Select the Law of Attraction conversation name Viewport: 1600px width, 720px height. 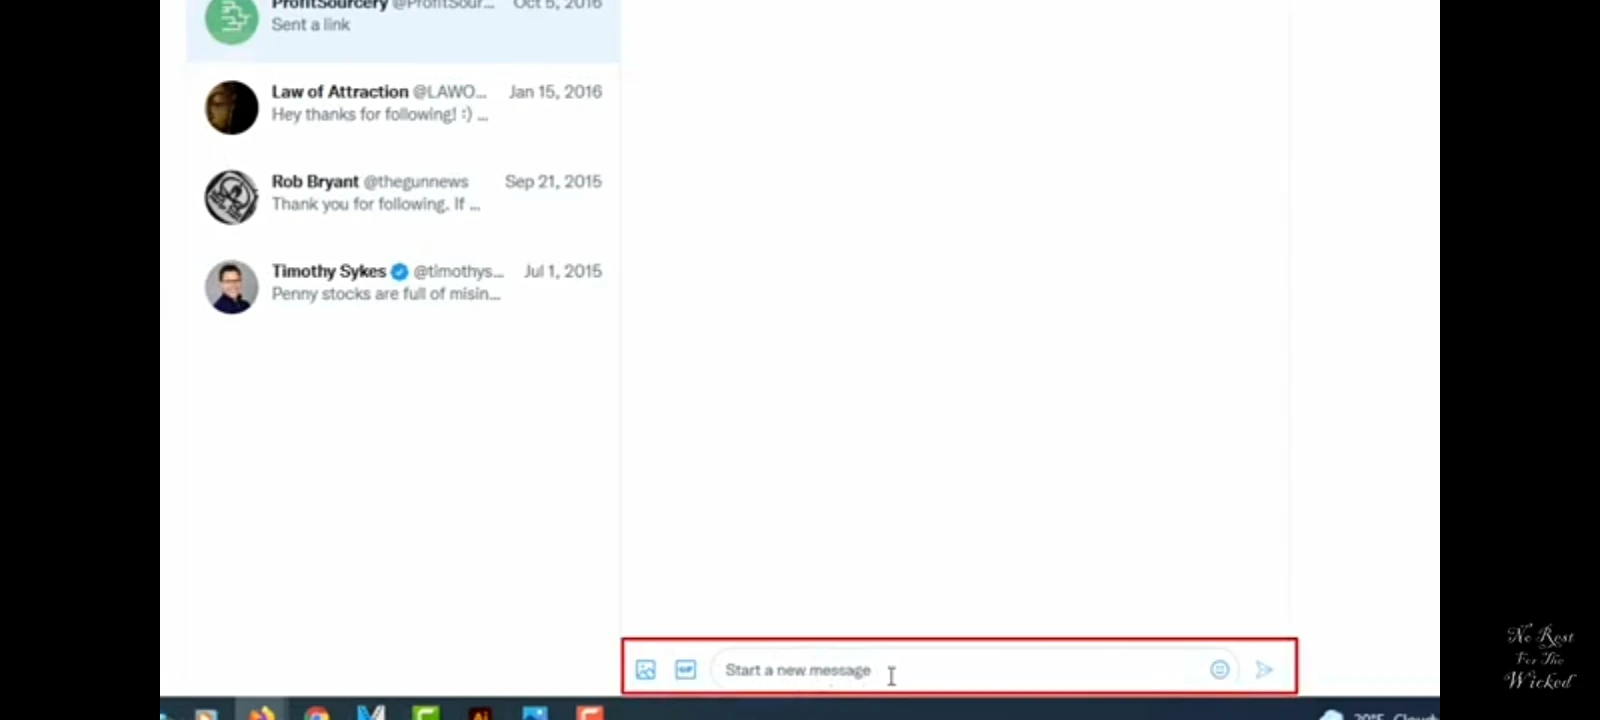340,92
